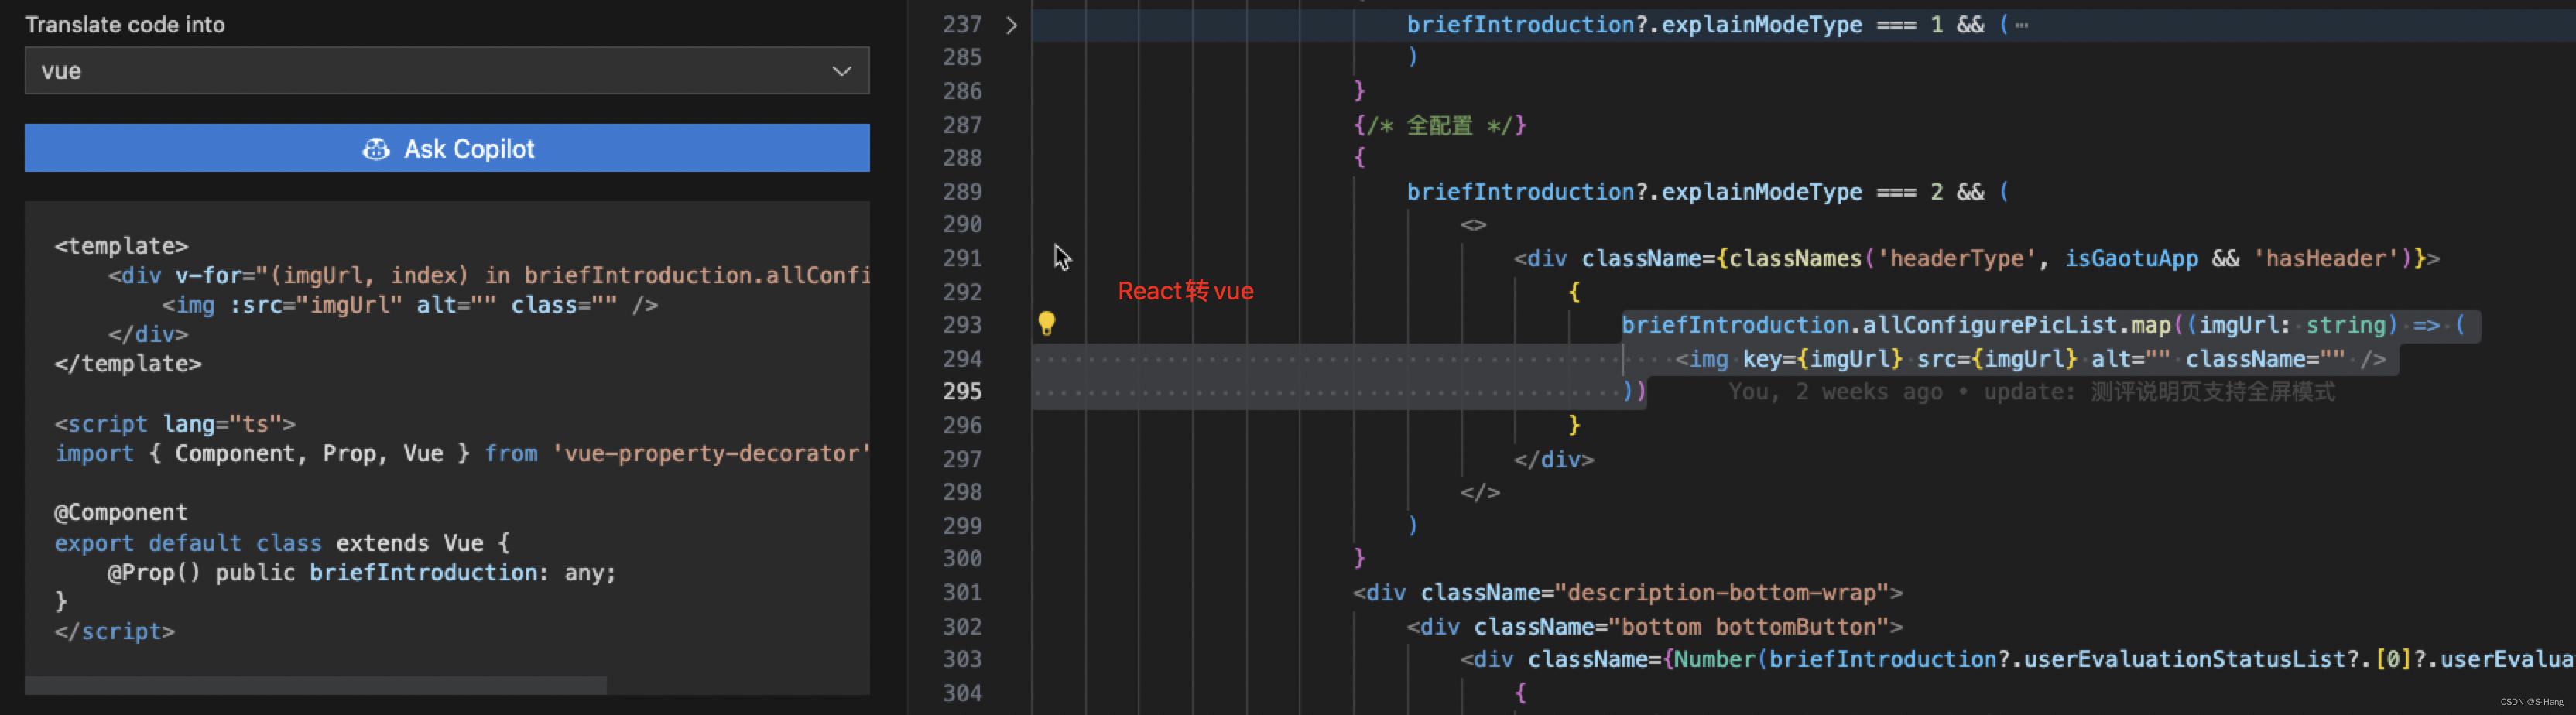Click the dropdown chevron arrow
This screenshot has height=715, width=2576.
[842, 71]
